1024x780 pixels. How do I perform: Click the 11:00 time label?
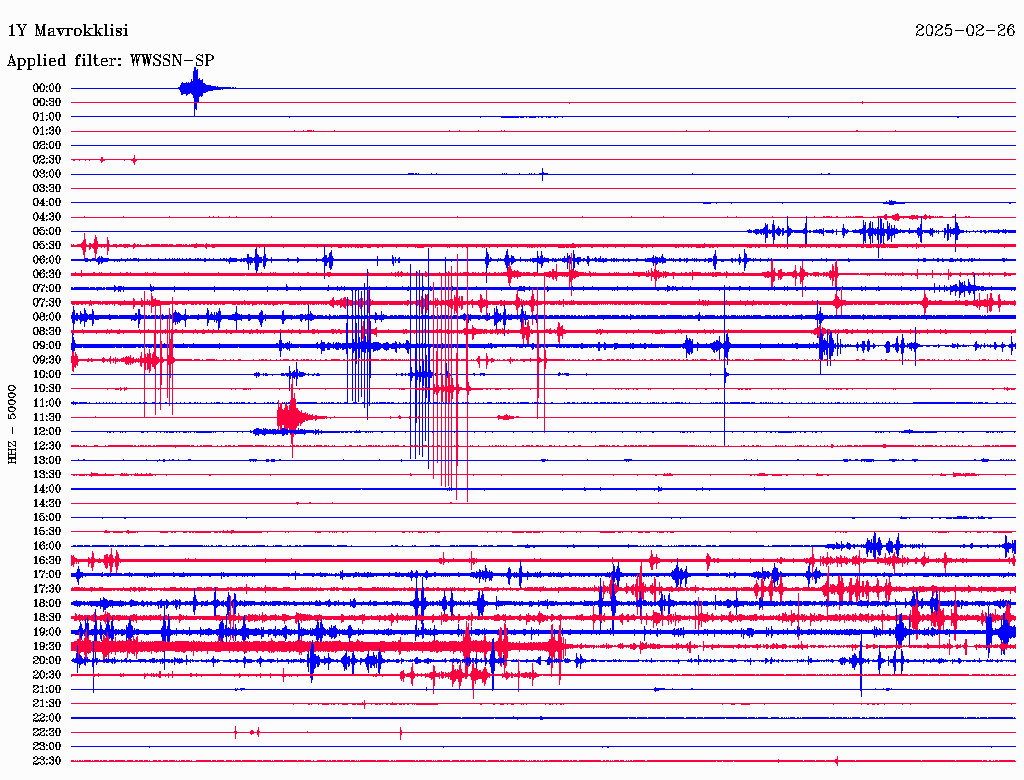click(x=47, y=403)
